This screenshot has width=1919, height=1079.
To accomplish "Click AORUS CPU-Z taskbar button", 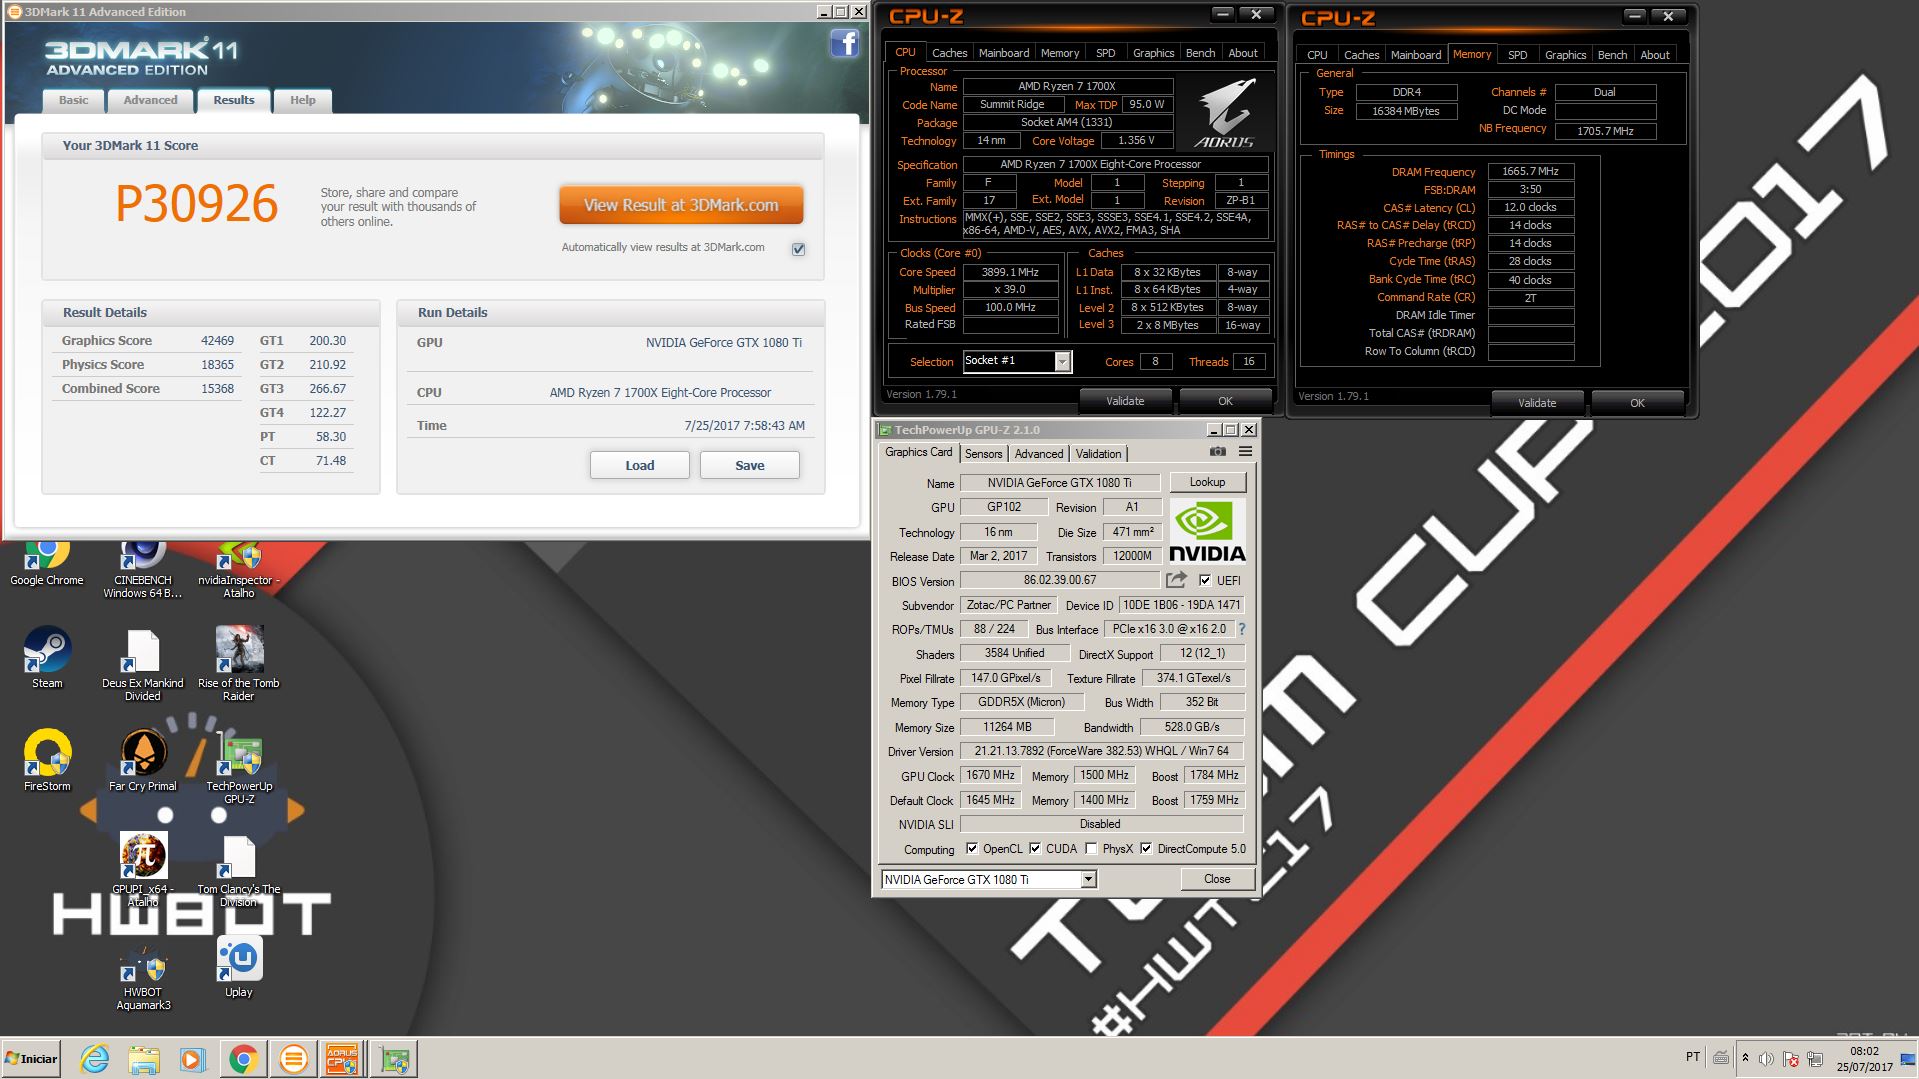I will (x=342, y=1059).
